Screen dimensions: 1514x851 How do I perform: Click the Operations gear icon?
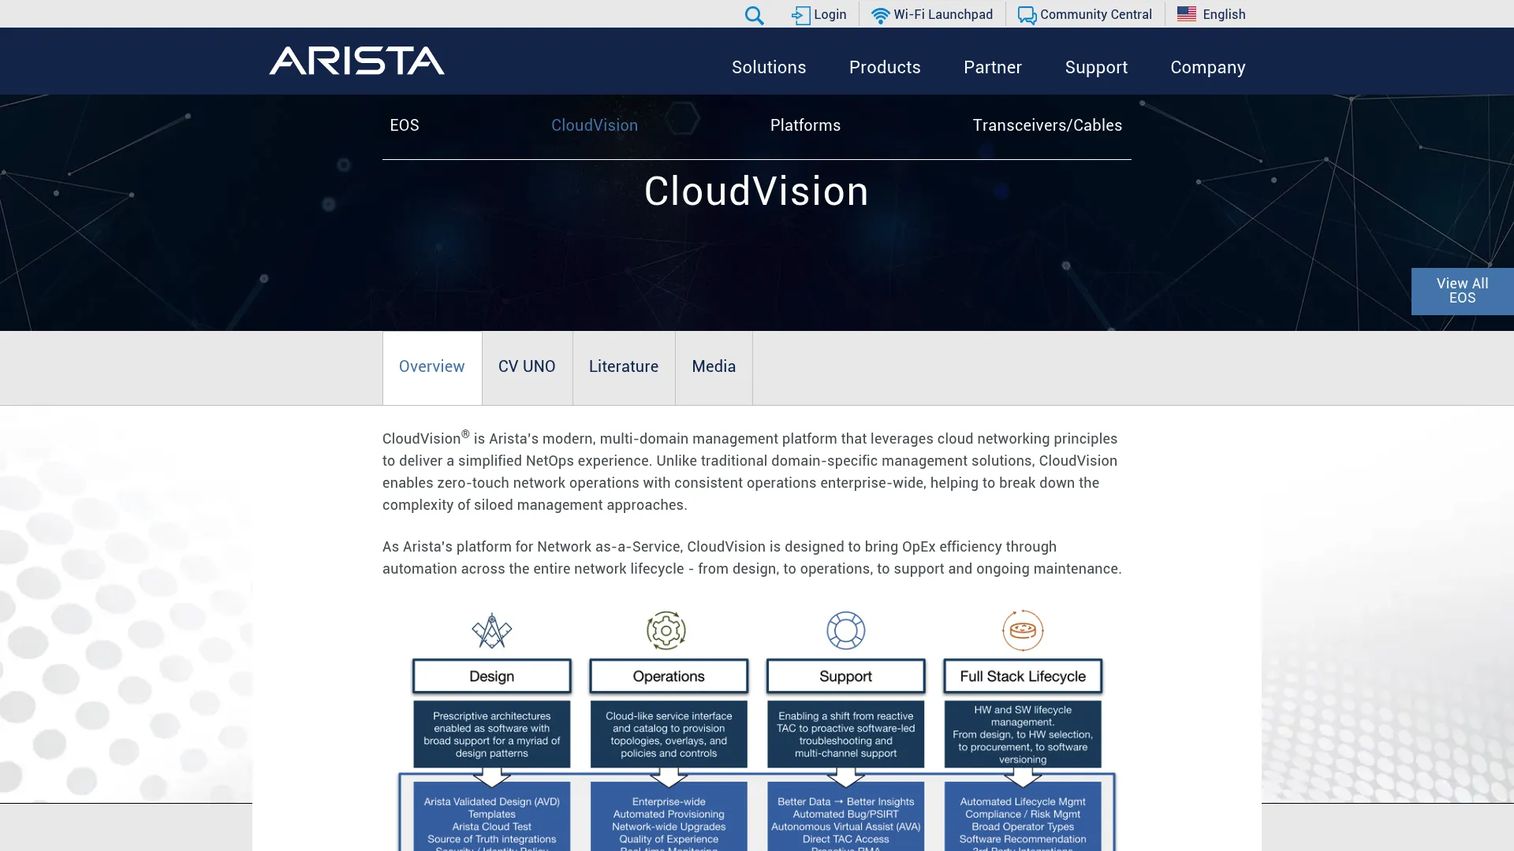click(x=666, y=631)
